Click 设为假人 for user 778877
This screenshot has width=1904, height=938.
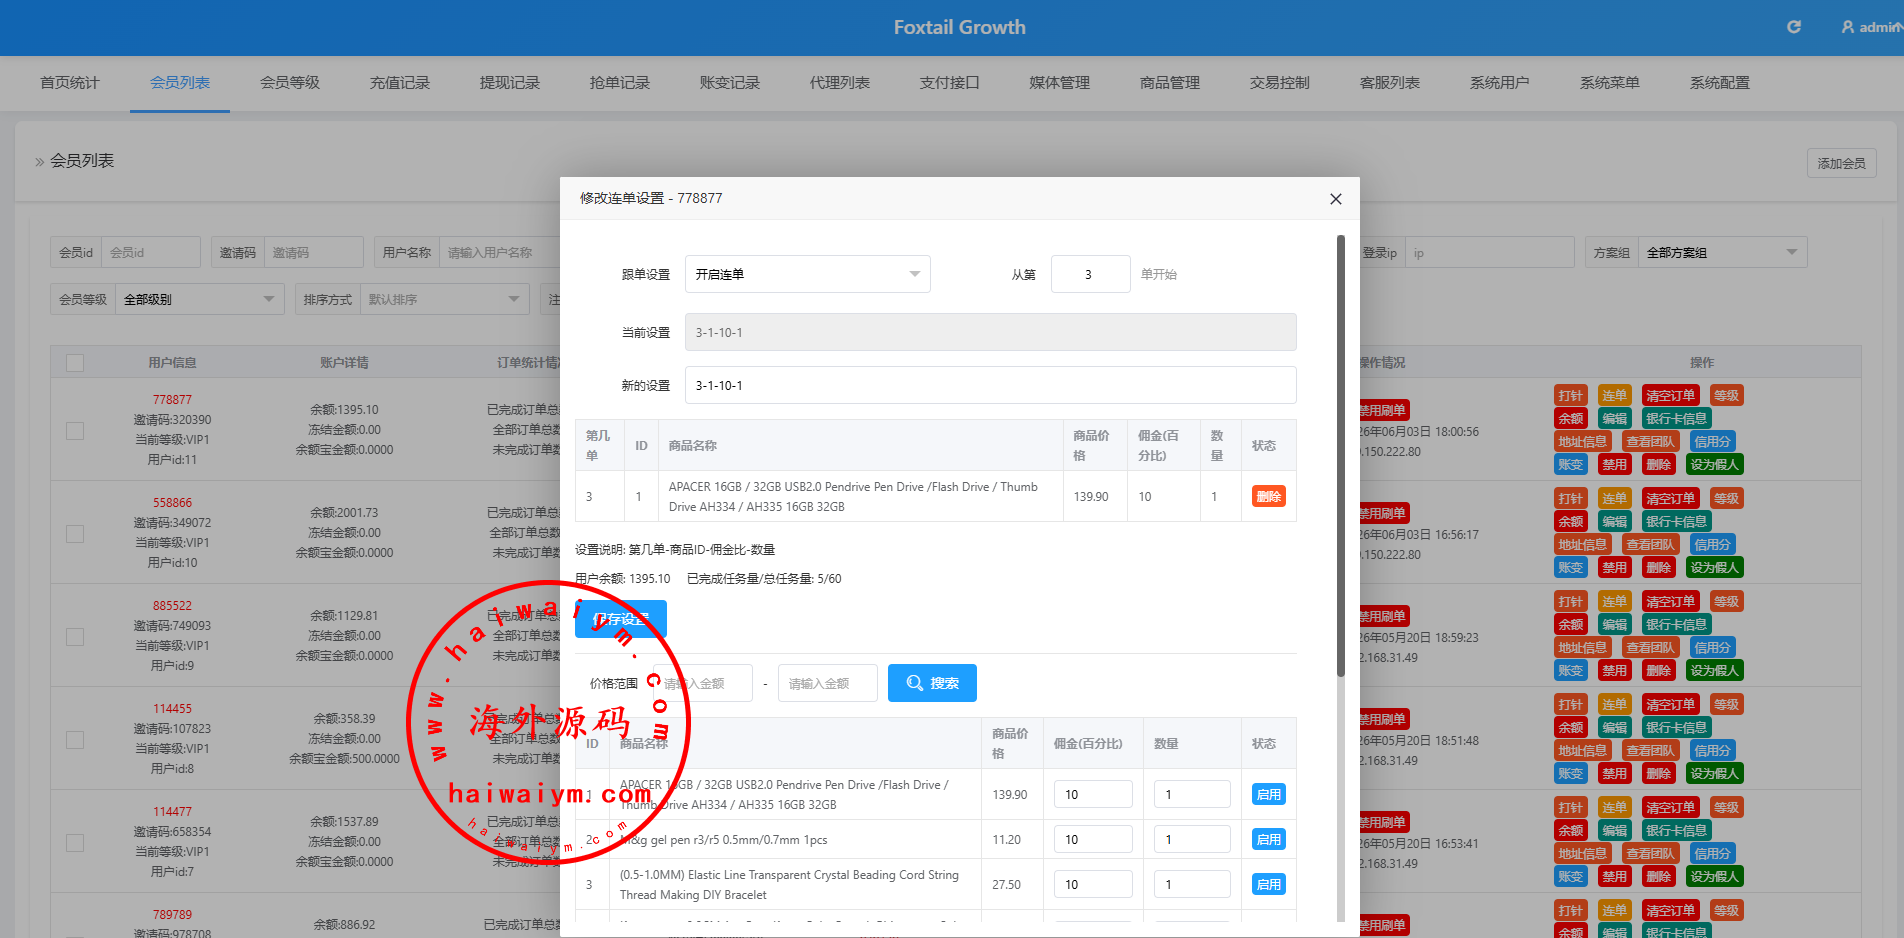(x=1715, y=465)
